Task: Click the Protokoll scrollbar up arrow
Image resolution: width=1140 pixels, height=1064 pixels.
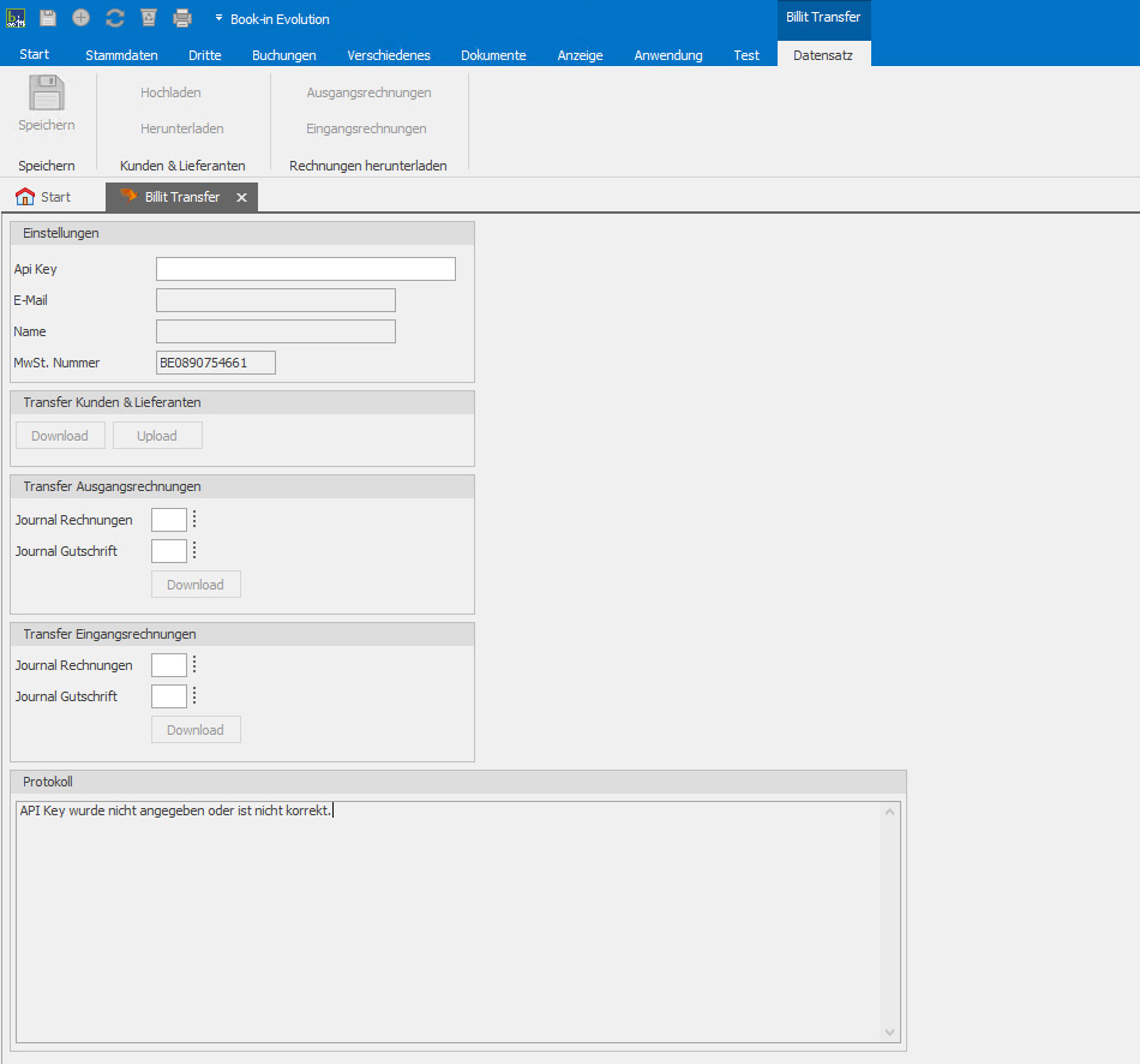Action: [x=890, y=812]
